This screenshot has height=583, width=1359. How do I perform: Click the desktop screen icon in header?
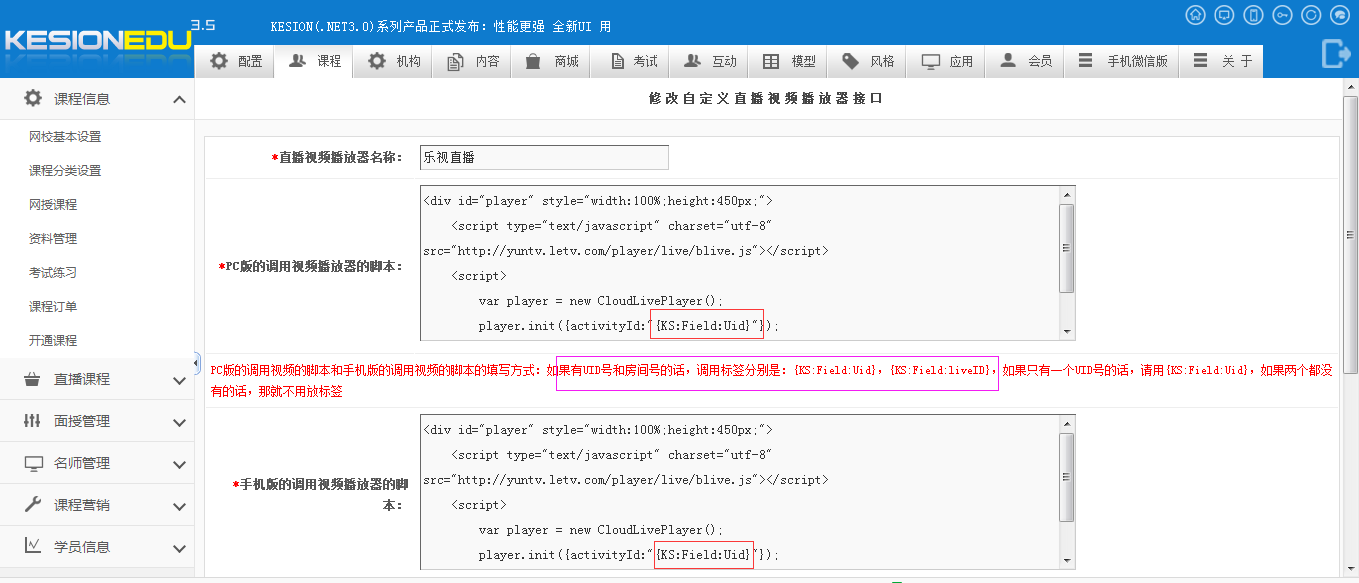1224,15
